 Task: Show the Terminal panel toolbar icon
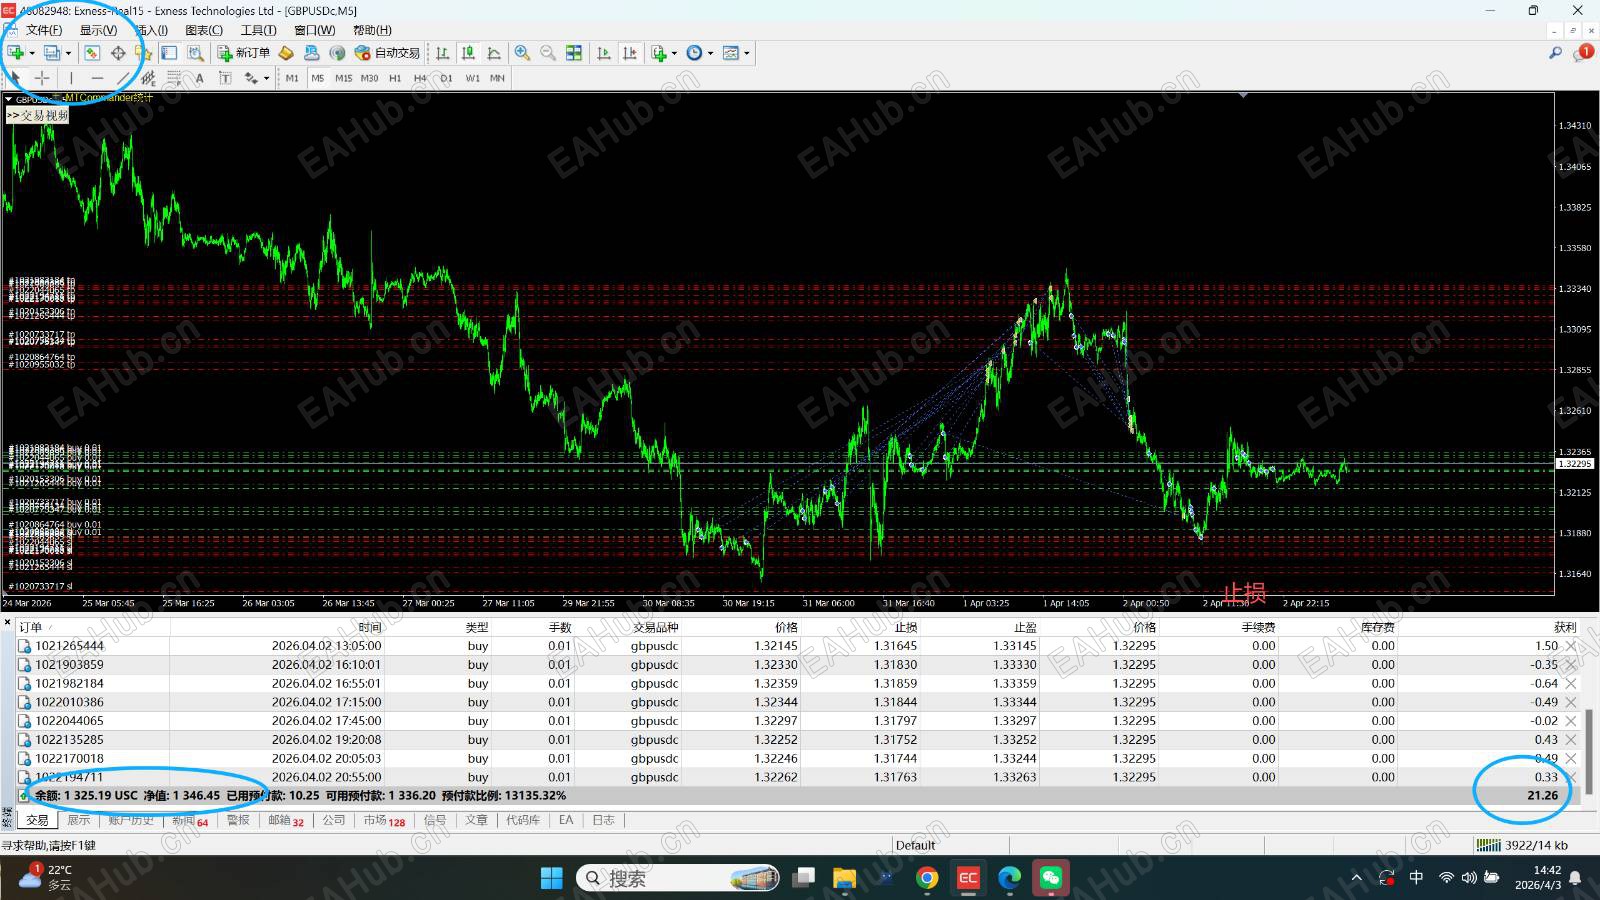coord(169,53)
